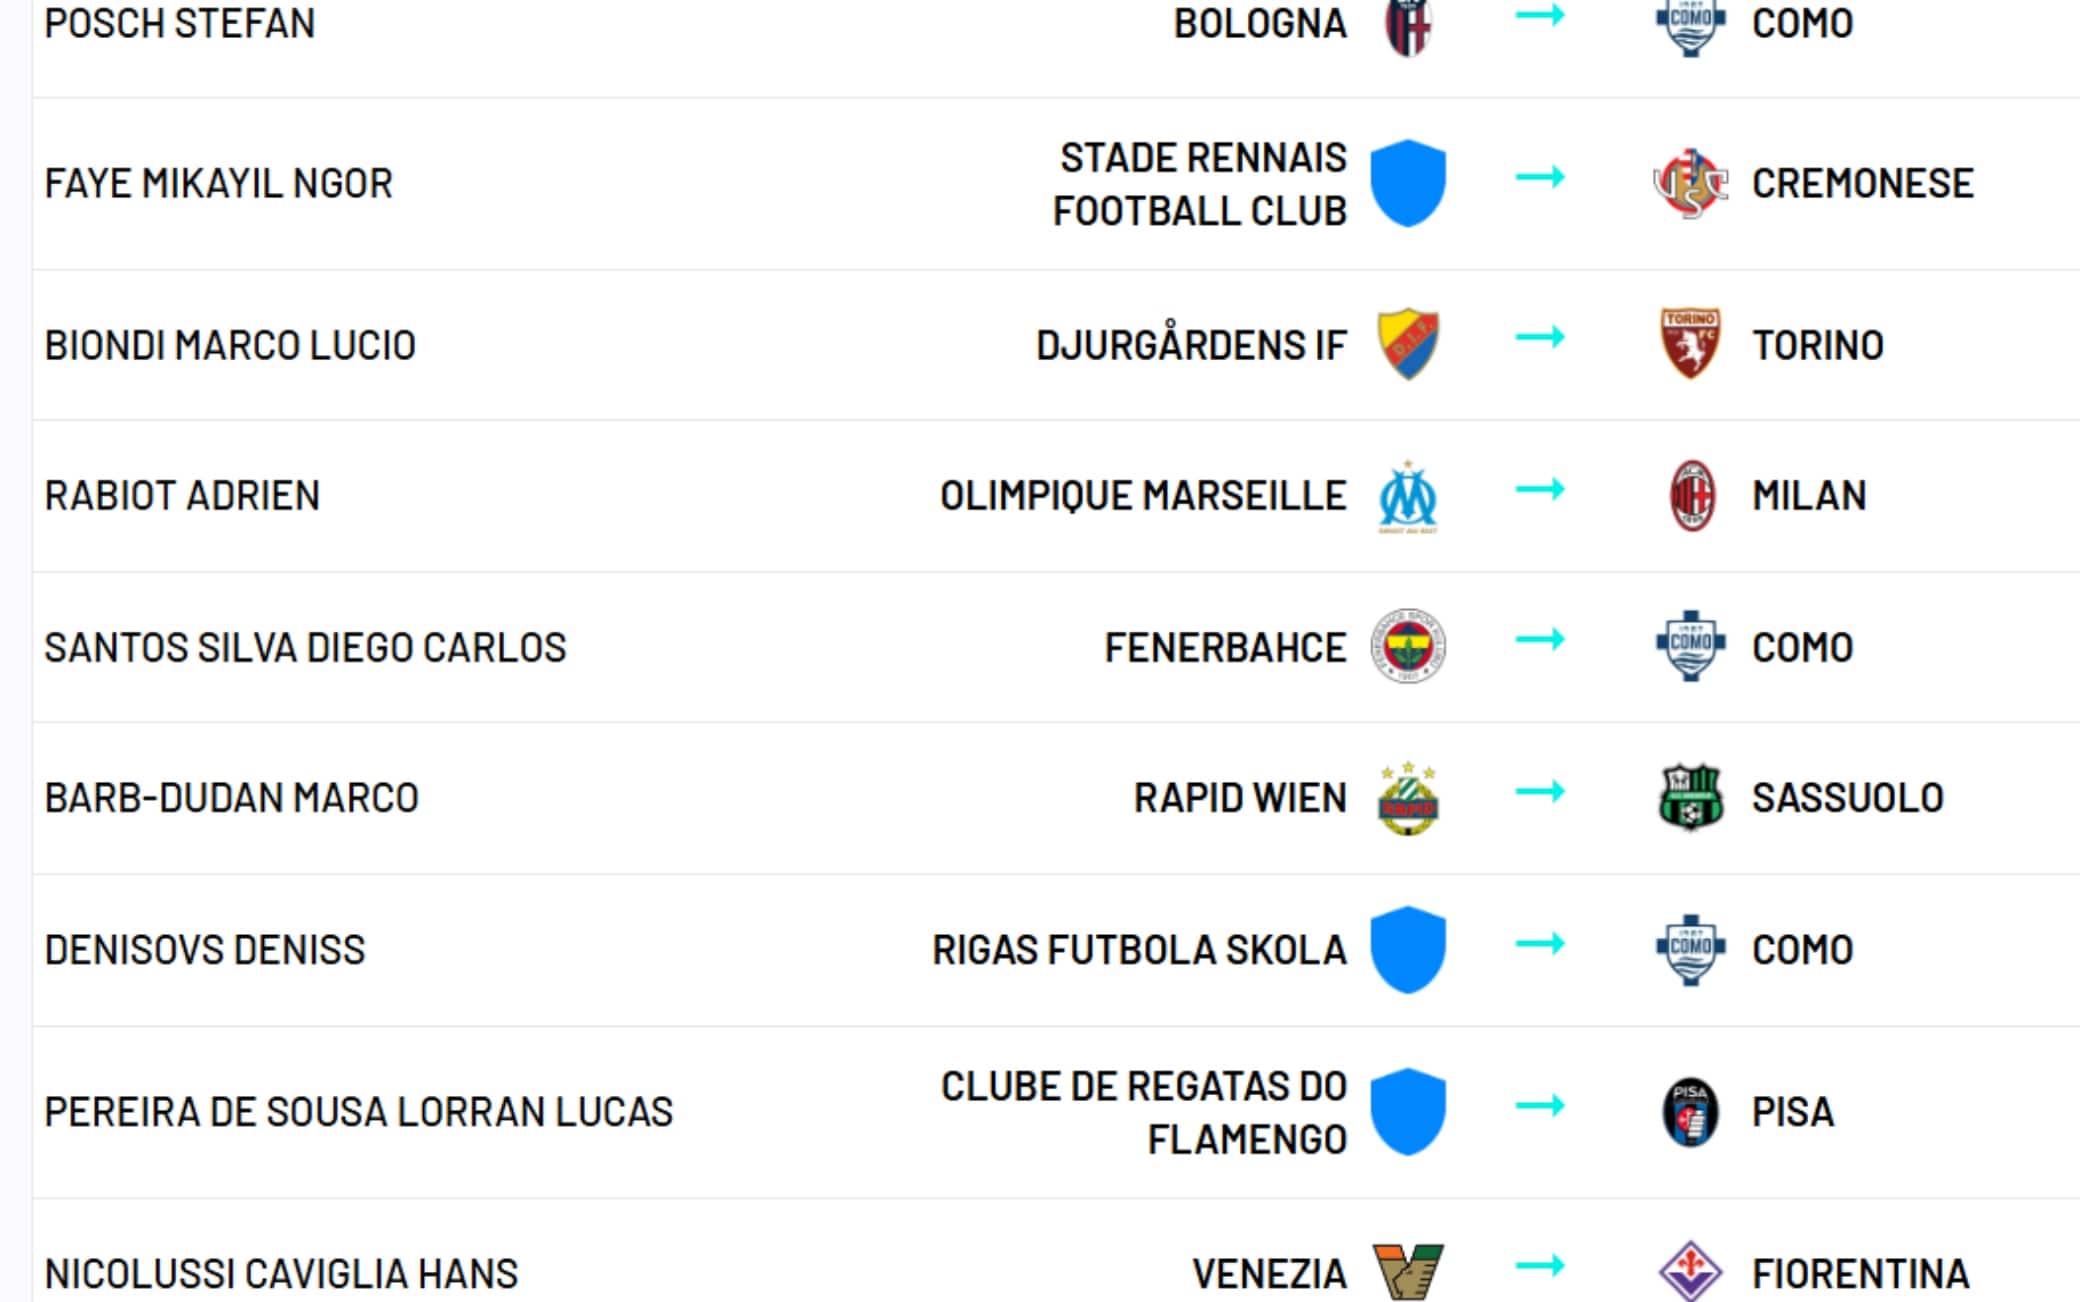Image resolution: width=2080 pixels, height=1302 pixels.
Task: Click the arrow in Santos Silva Diego Carlos row
Action: coord(1540,640)
